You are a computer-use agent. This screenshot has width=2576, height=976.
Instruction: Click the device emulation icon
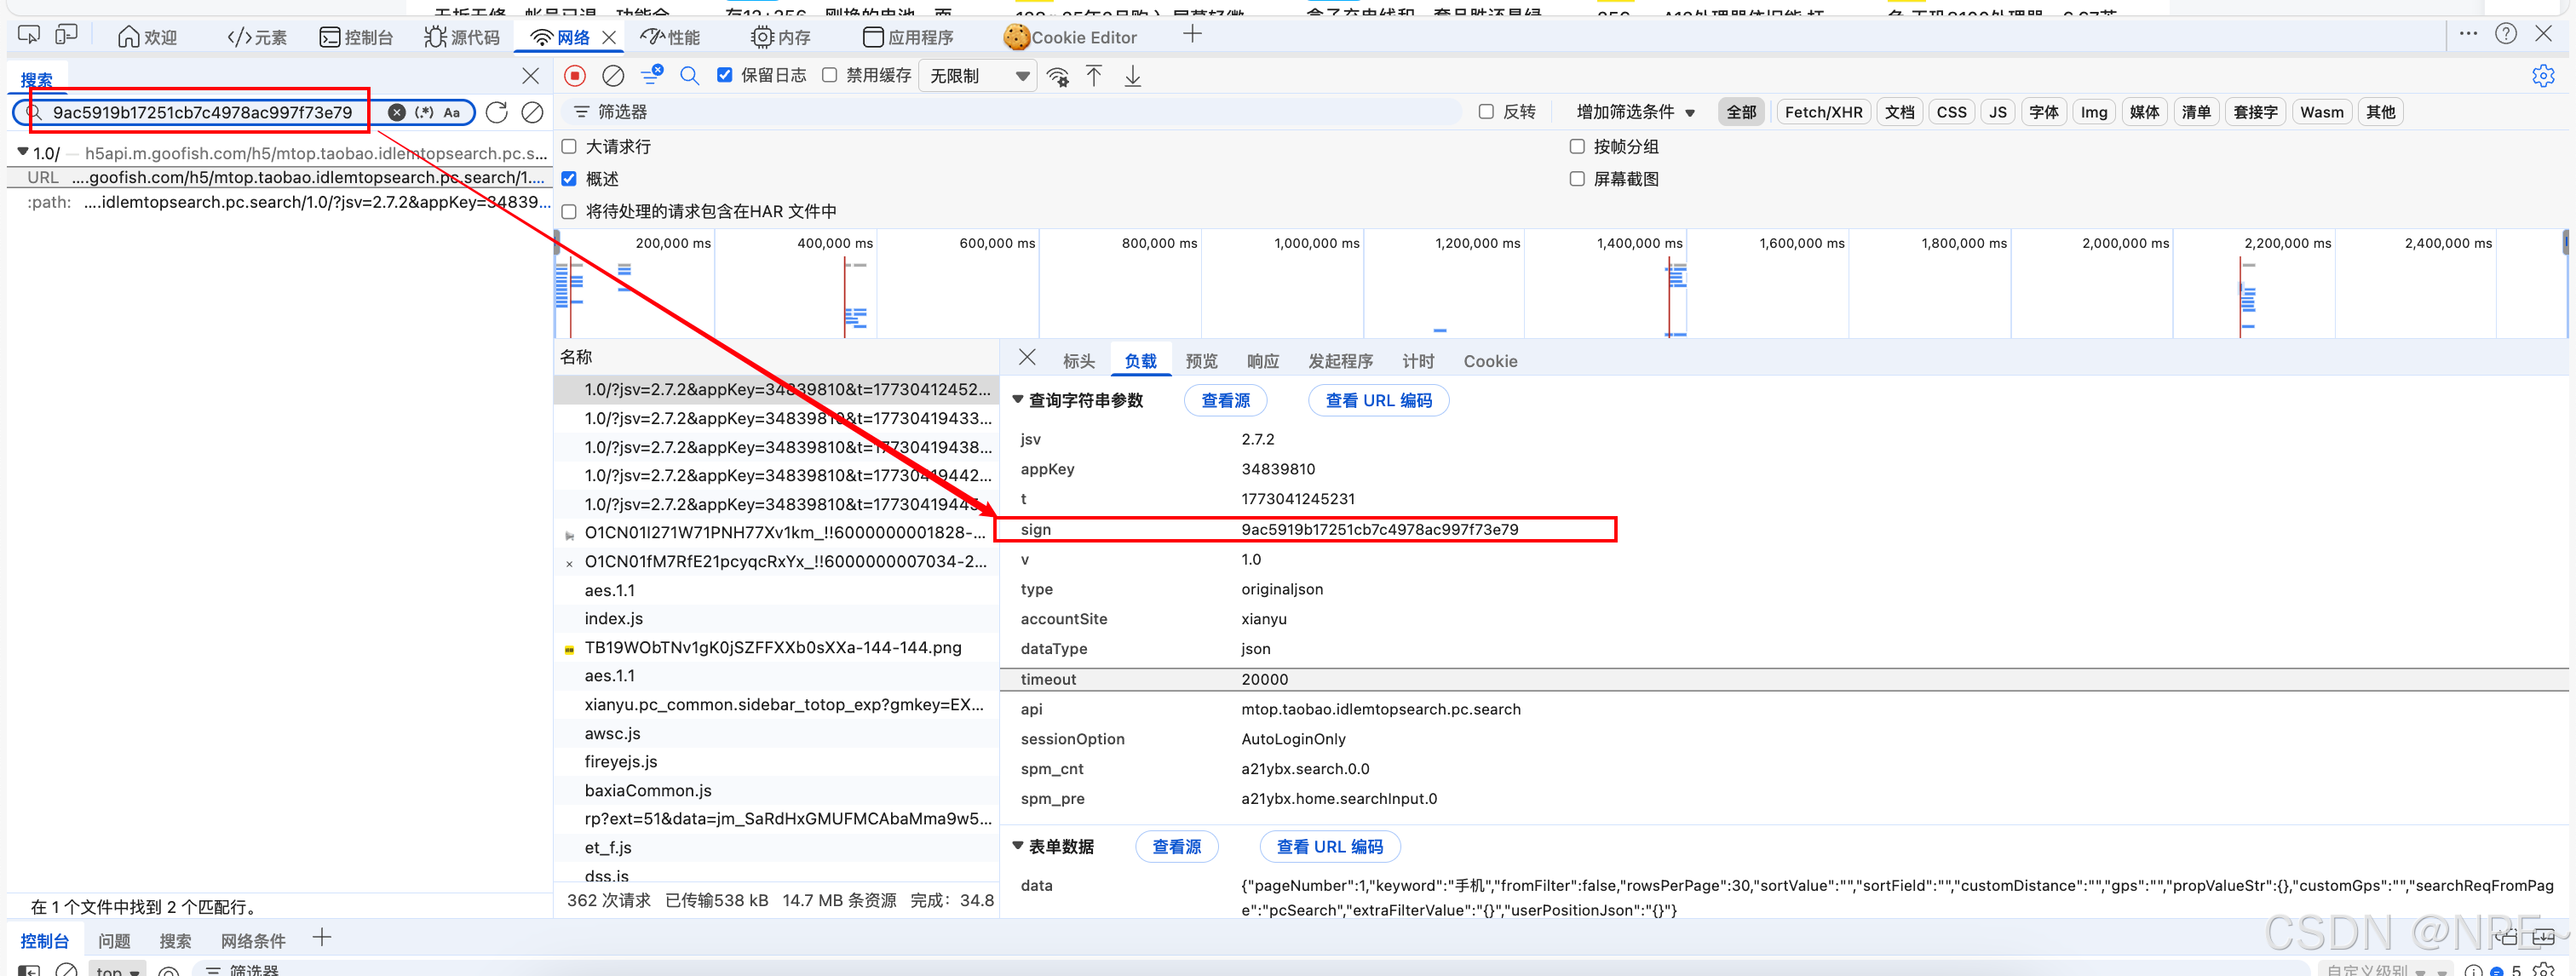66,36
